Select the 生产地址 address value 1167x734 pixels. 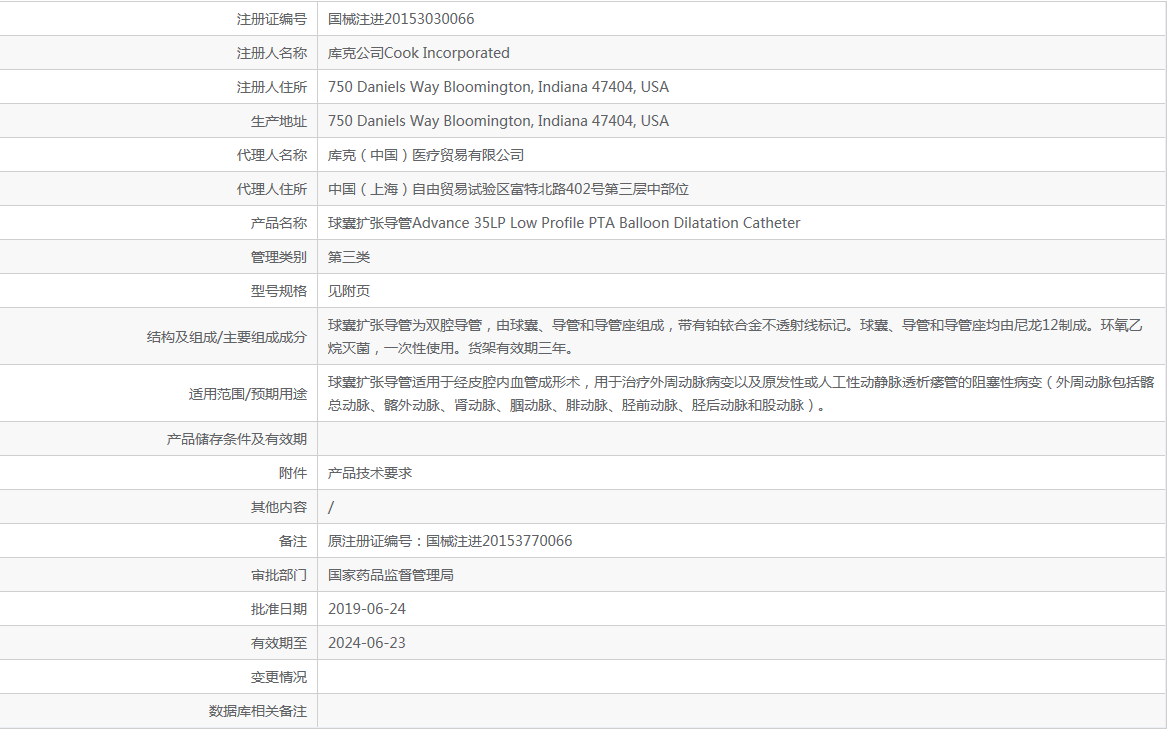[x=499, y=121]
